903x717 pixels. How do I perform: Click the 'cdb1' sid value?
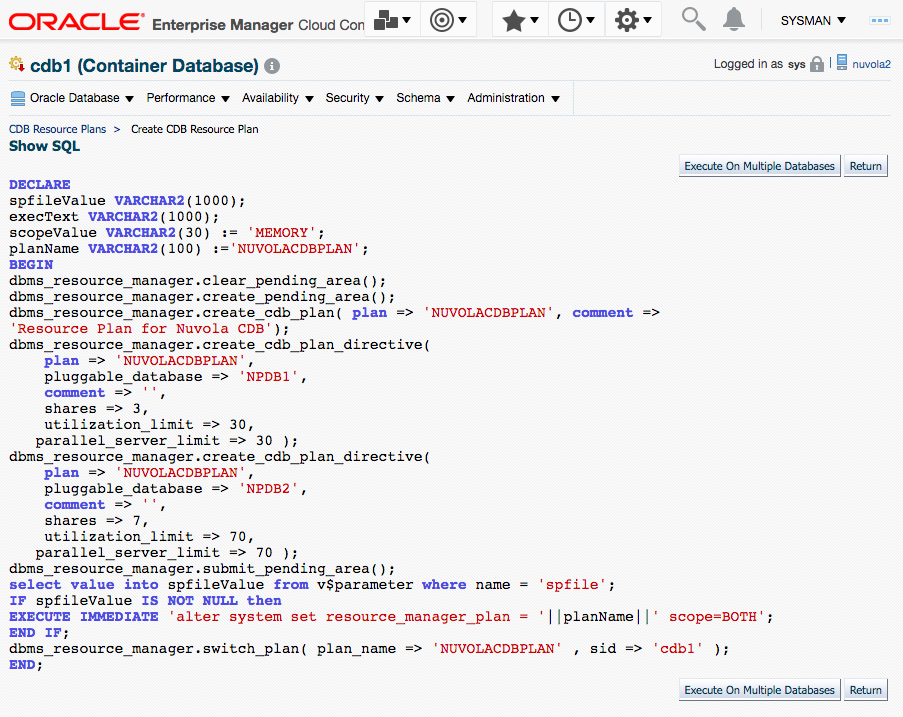pos(677,648)
